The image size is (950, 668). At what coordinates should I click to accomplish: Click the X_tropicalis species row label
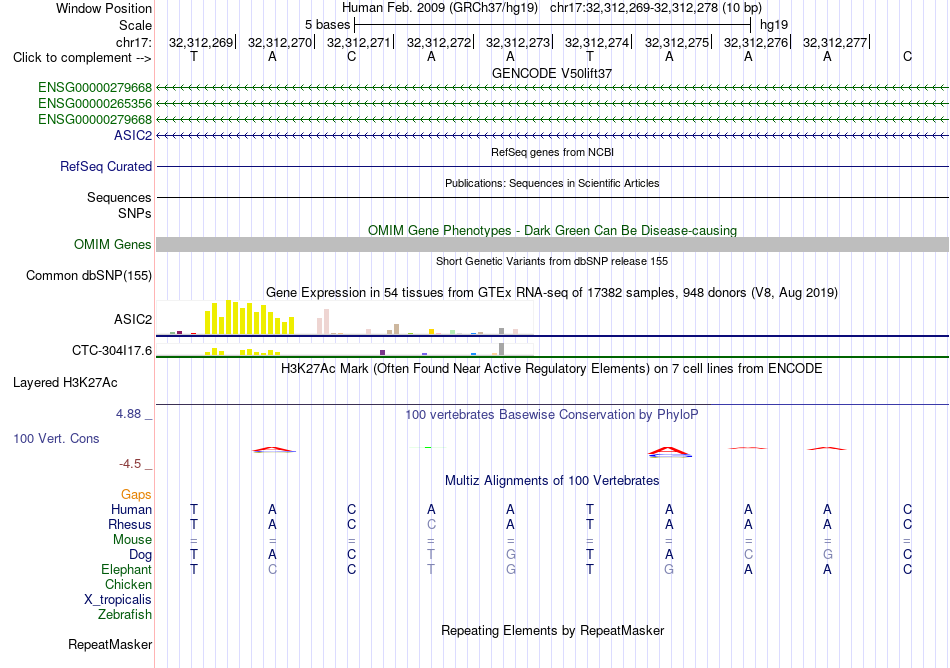click(x=118, y=600)
